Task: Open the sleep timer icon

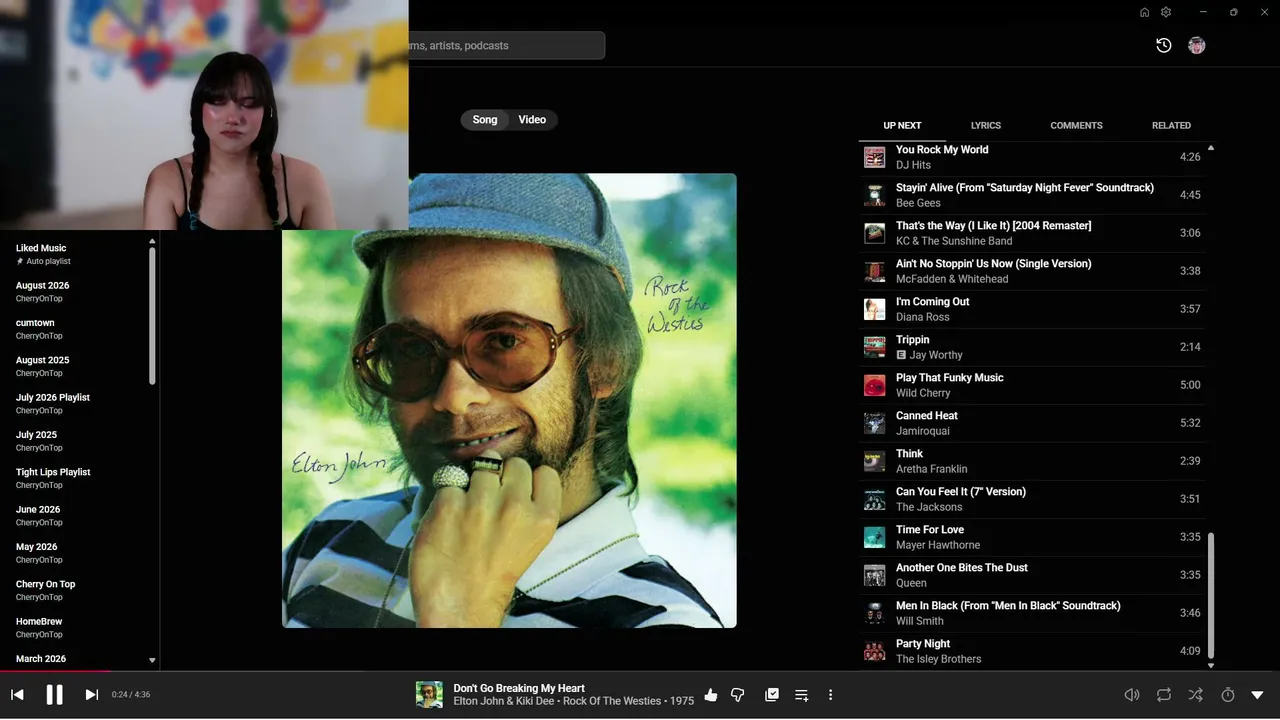Action: 1228,695
